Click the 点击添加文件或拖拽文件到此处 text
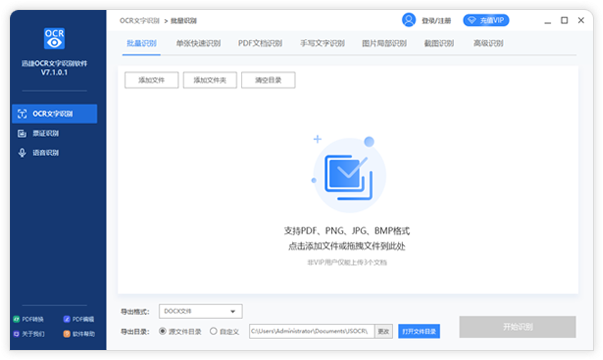This screenshot has width=603, height=360. tap(347, 246)
